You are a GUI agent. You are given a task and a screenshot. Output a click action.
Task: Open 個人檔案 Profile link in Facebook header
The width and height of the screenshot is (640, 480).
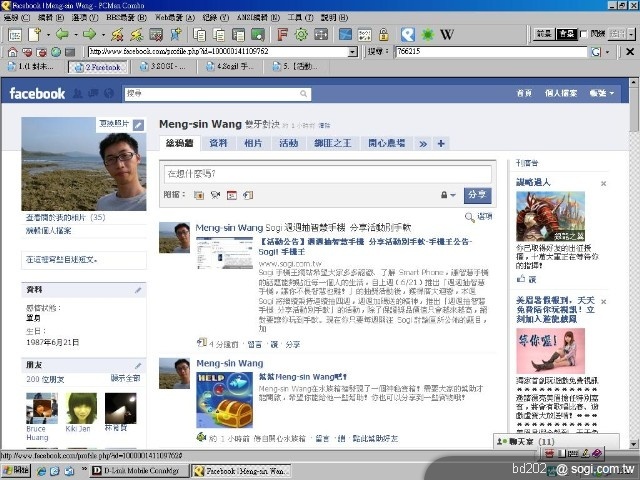[561, 93]
